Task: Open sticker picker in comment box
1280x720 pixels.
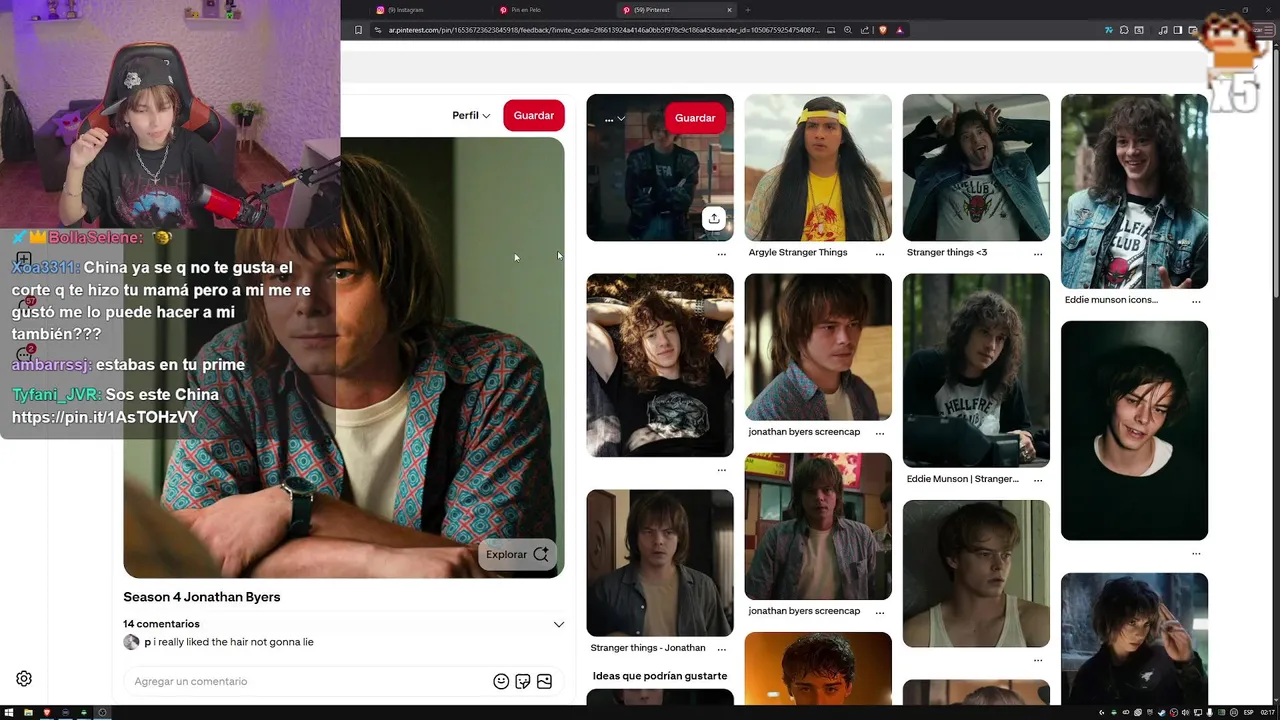Action: coord(523,681)
